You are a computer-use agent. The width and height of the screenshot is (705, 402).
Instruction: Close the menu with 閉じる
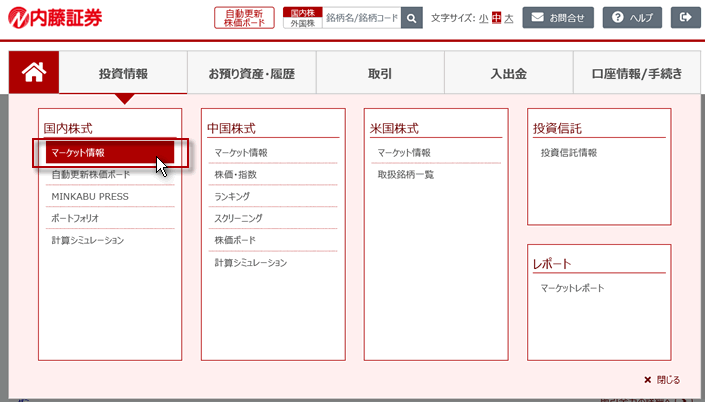pyautogui.click(x=662, y=380)
